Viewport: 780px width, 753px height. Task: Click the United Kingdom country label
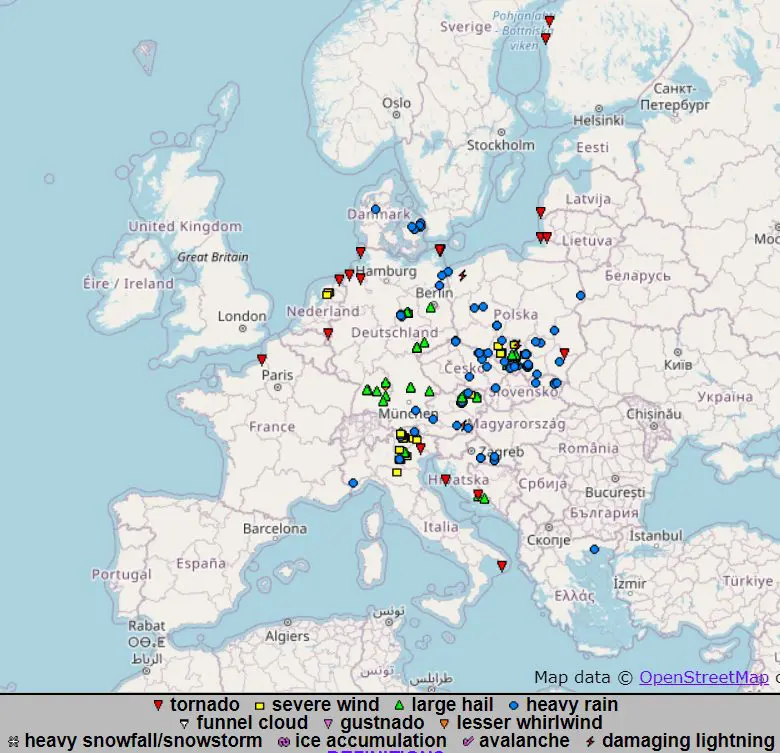[185, 226]
